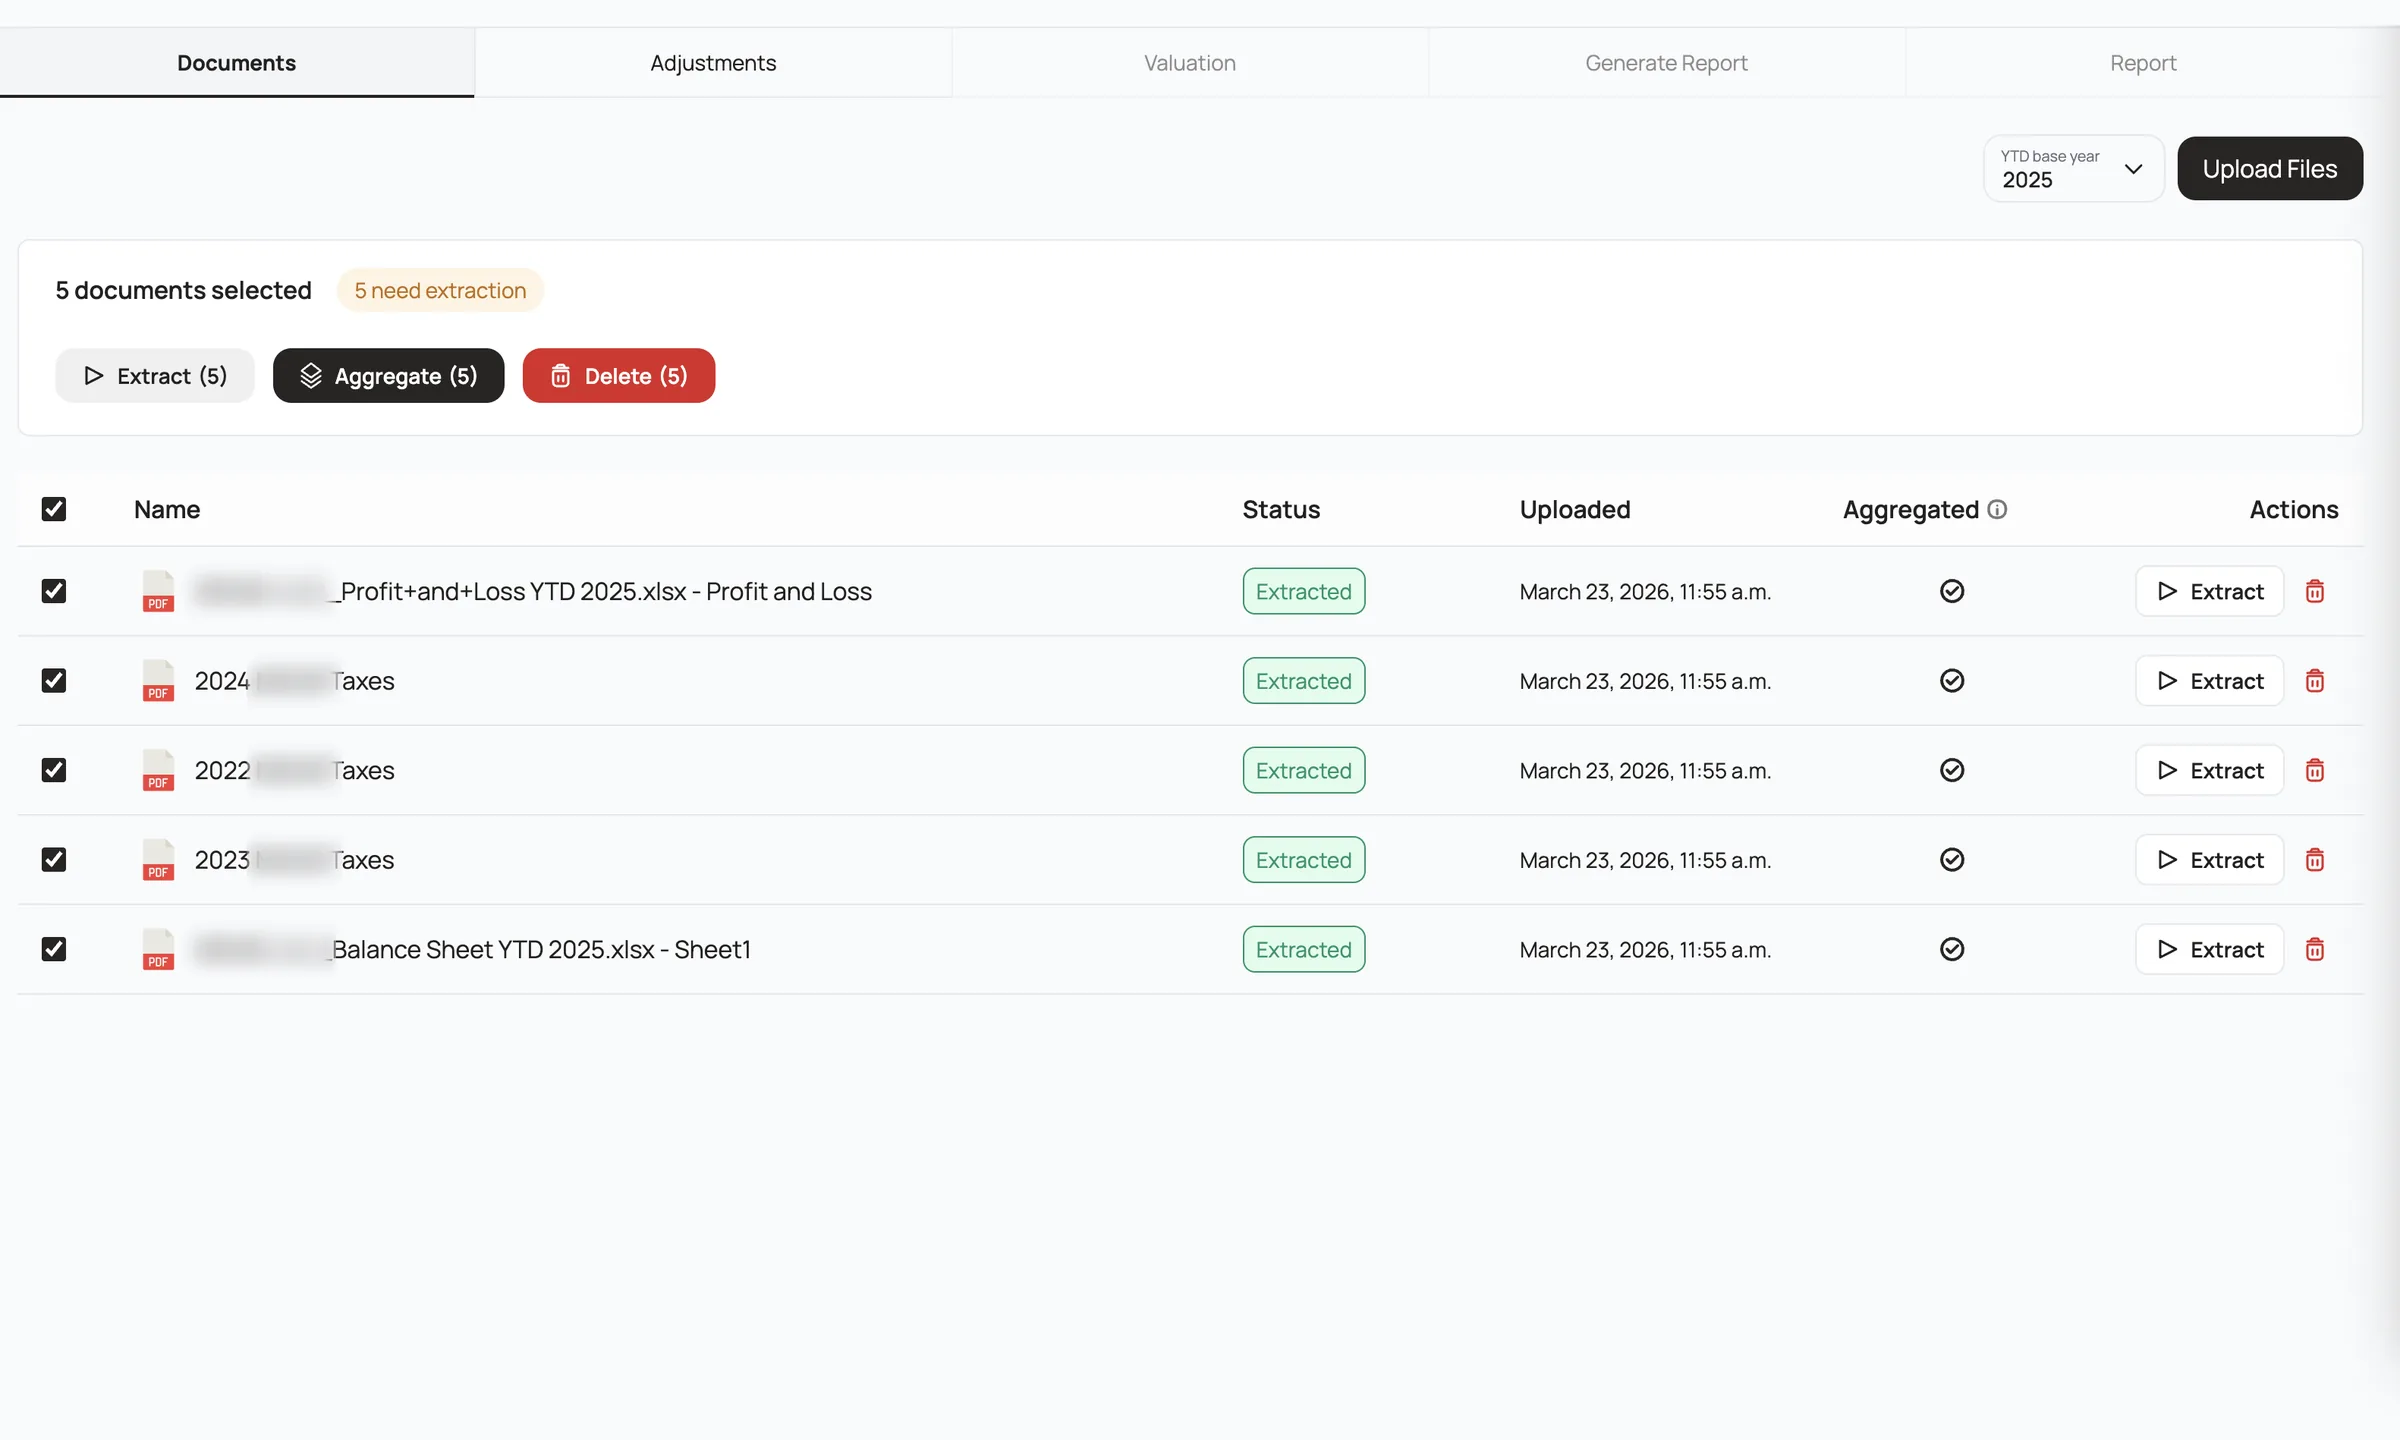Delete 2023 Taxes using its trash icon
The image size is (2400, 1440).
[2315, 859]
